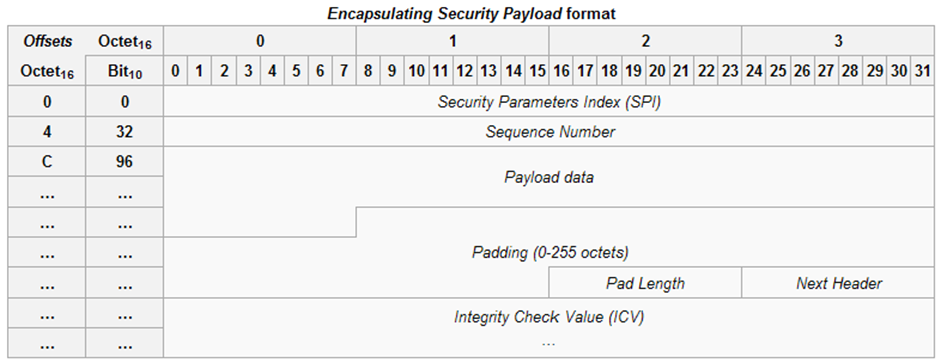Select the octet offset cell showing 4
This screenshot has width=941, height=363.
coord(46,131)
